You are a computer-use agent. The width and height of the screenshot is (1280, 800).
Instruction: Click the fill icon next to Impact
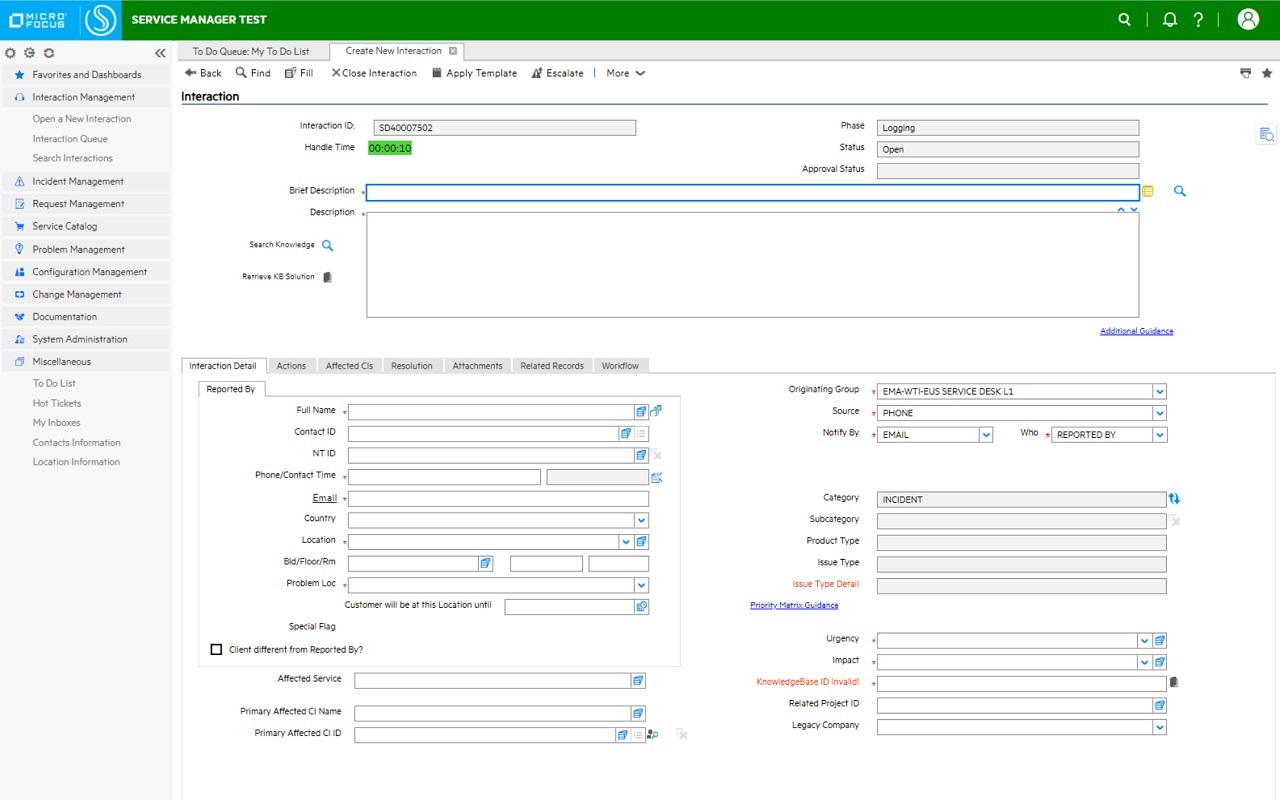1160,662
